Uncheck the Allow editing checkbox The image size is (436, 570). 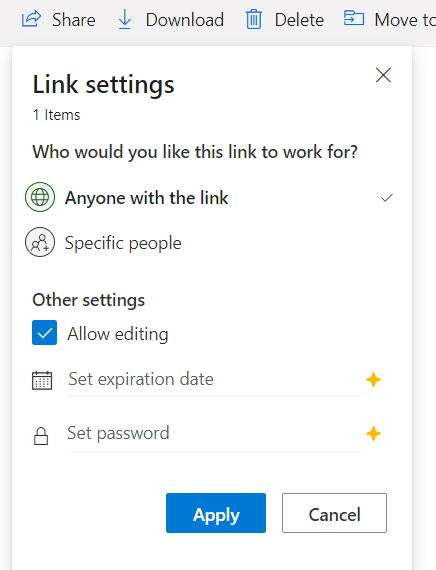[44, 333]
